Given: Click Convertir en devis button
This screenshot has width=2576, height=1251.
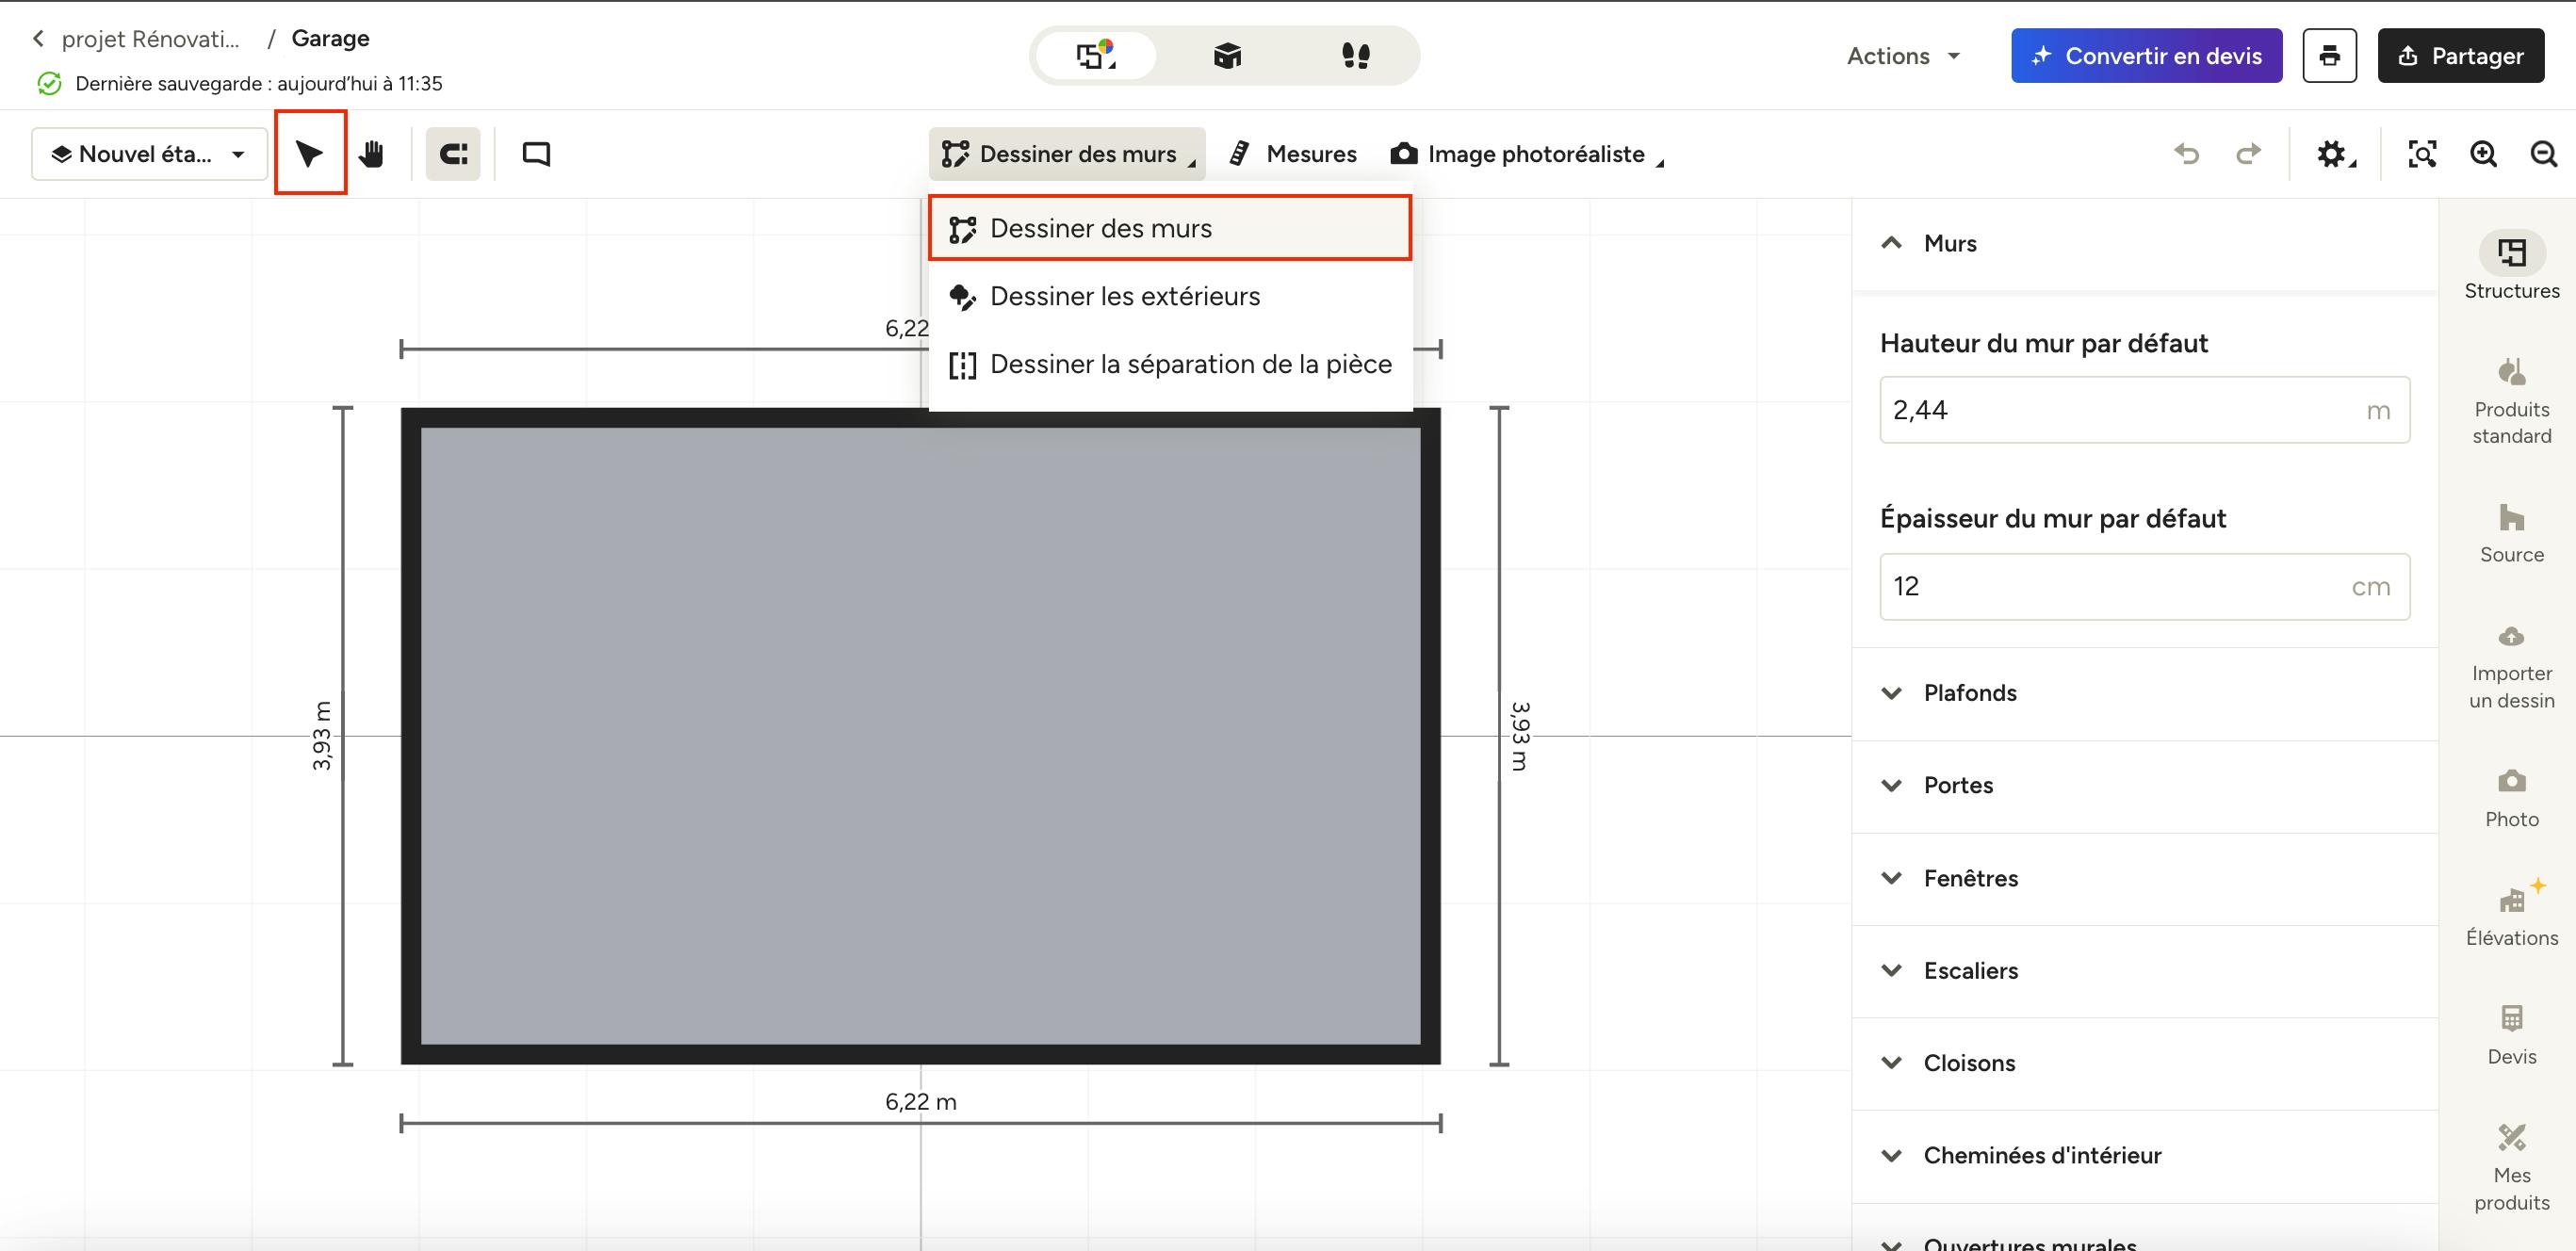Looking at the screenshot, I should click(2146, 55).
